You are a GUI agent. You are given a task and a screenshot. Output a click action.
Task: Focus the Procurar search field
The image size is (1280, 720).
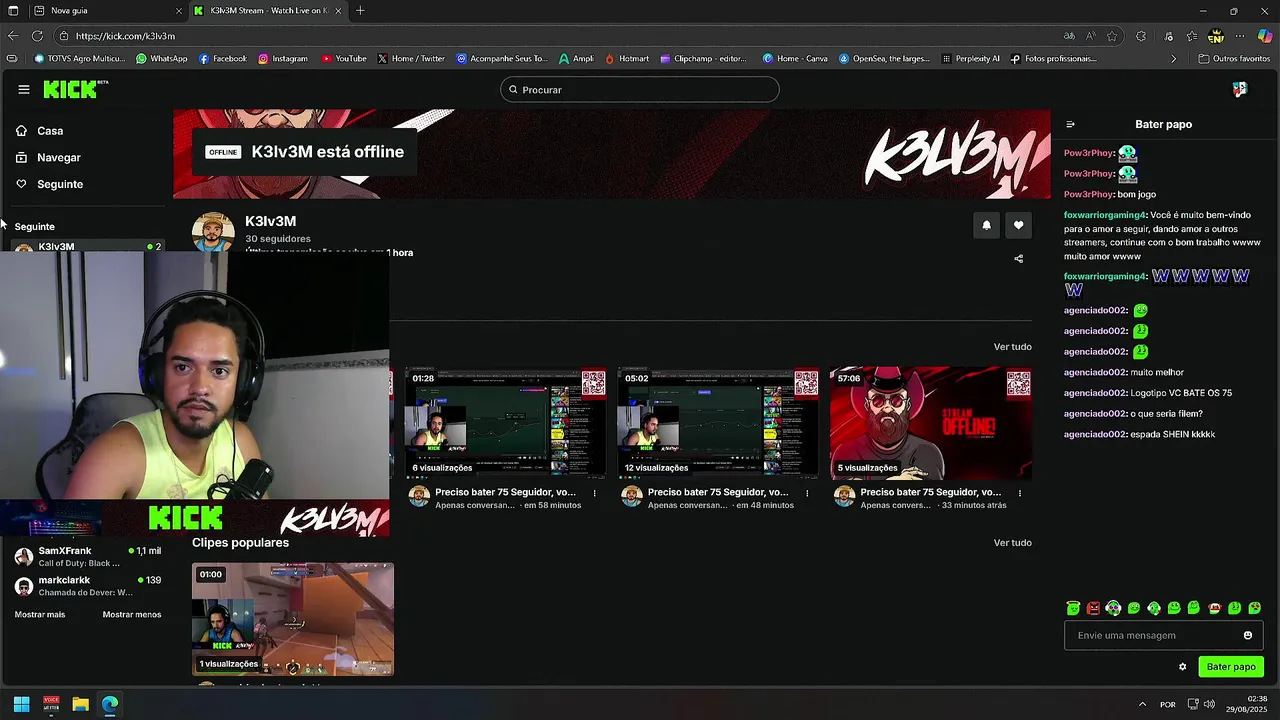pyautogui.click(x=640, y=90)
